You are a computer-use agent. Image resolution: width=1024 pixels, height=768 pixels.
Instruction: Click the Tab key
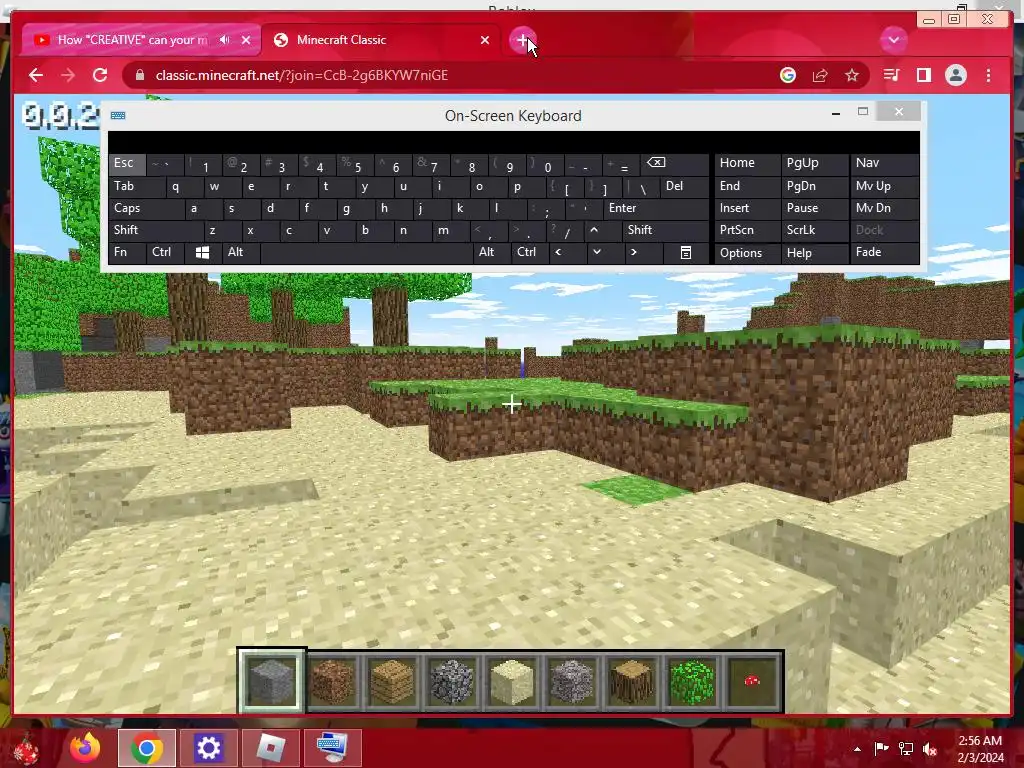coord(136,186)
